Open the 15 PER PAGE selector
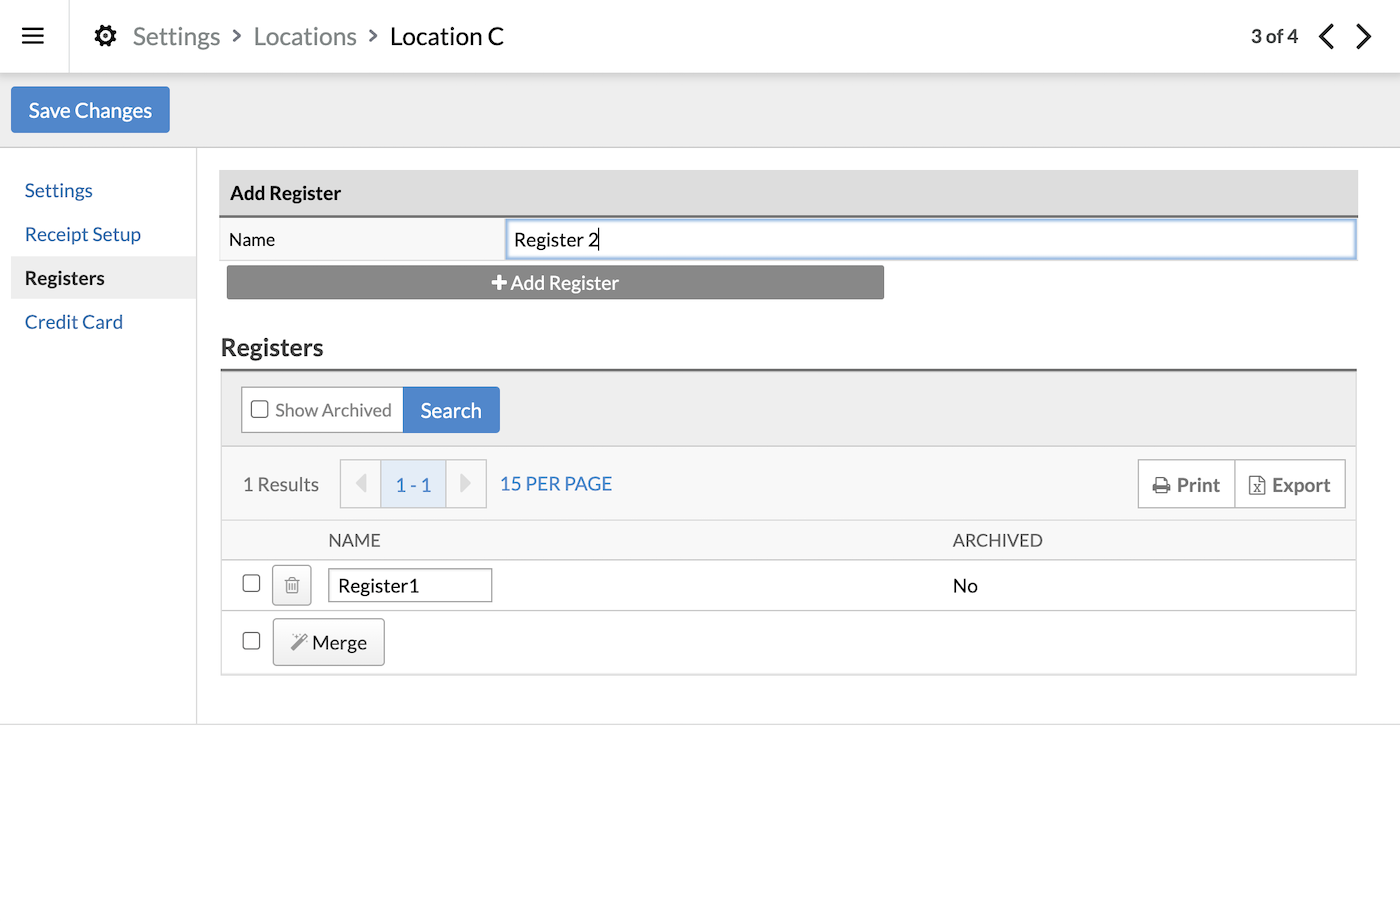 (x=555, y=483)
